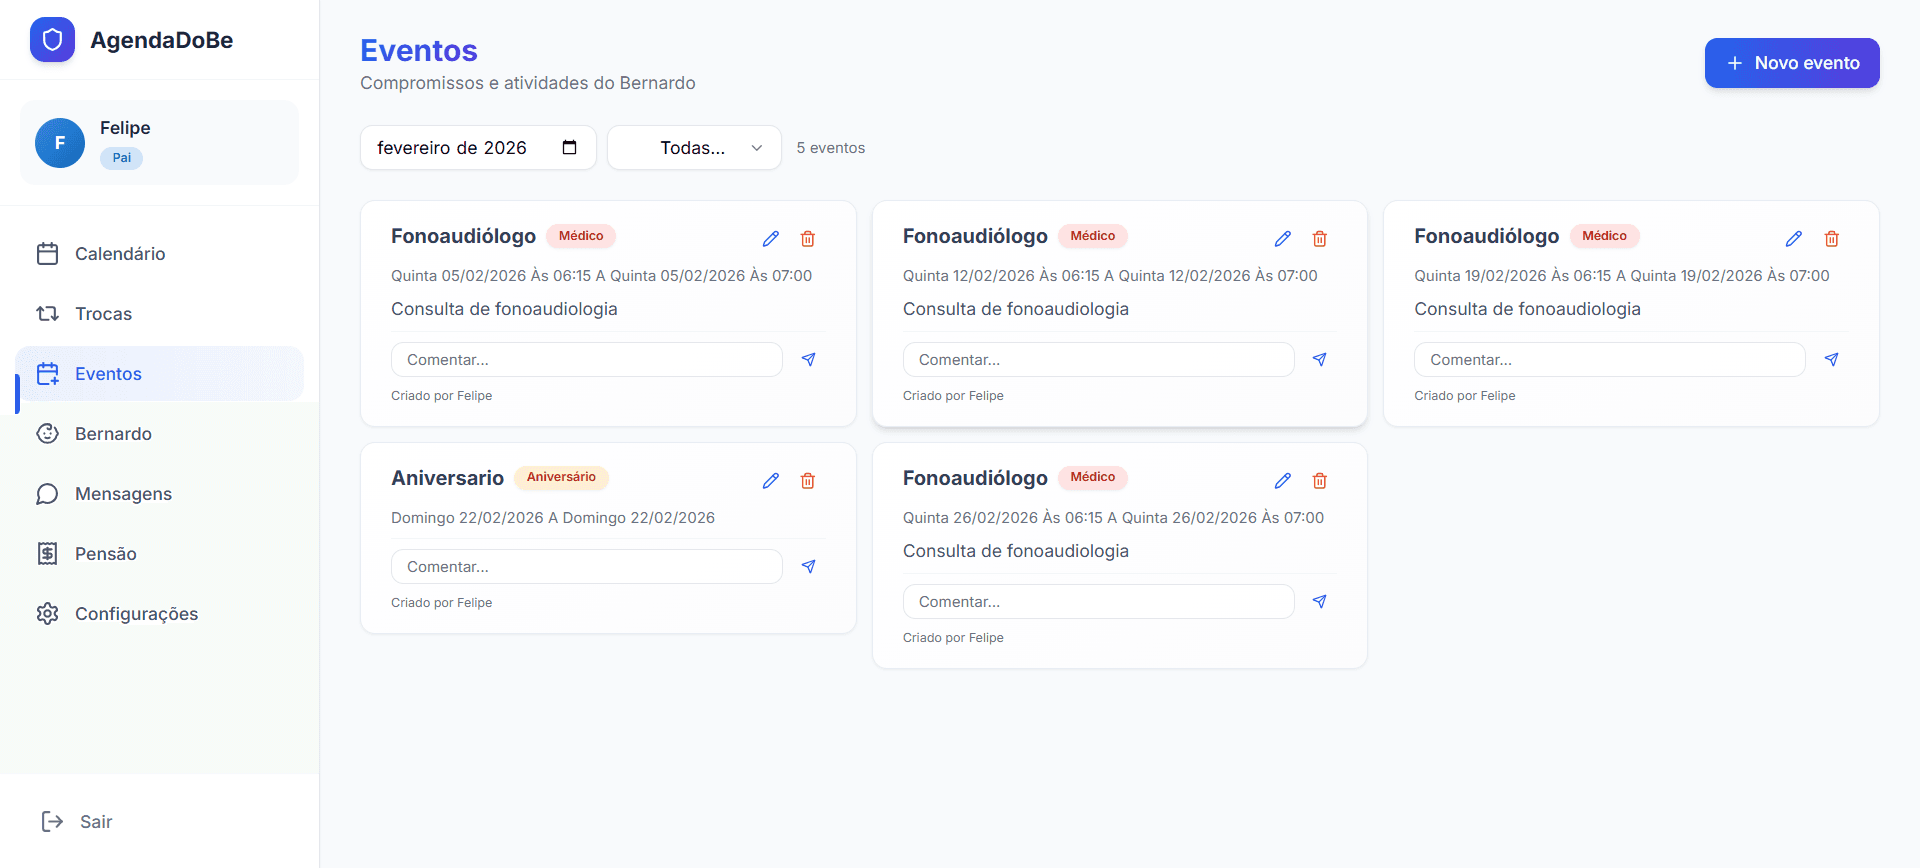Open the calendar month picker icon
This screenshot has width=1920, height=868.
(x=570, y=148)
